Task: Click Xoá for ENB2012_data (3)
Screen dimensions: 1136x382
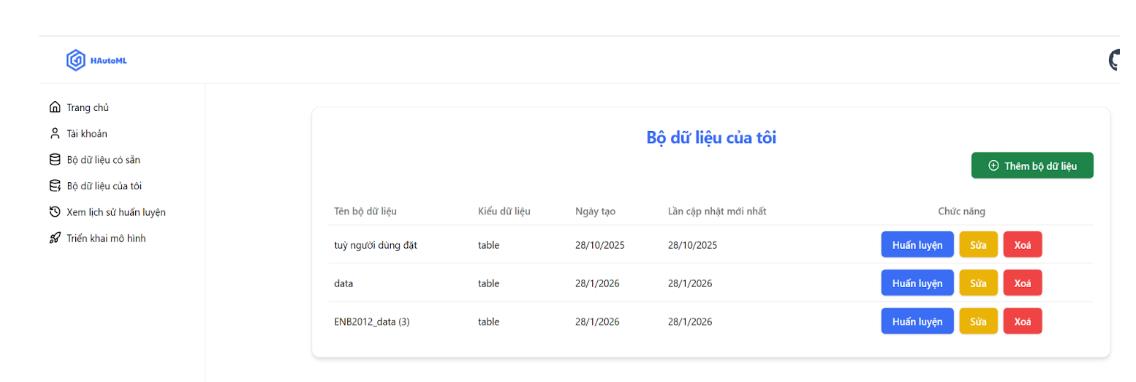Action: pos(1023,322)
